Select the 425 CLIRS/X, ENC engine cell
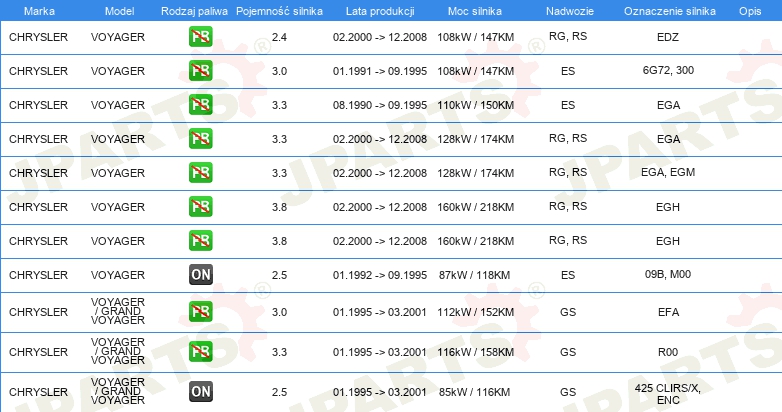The height and width of the screenshot is (412, 782). click(668, 394)
